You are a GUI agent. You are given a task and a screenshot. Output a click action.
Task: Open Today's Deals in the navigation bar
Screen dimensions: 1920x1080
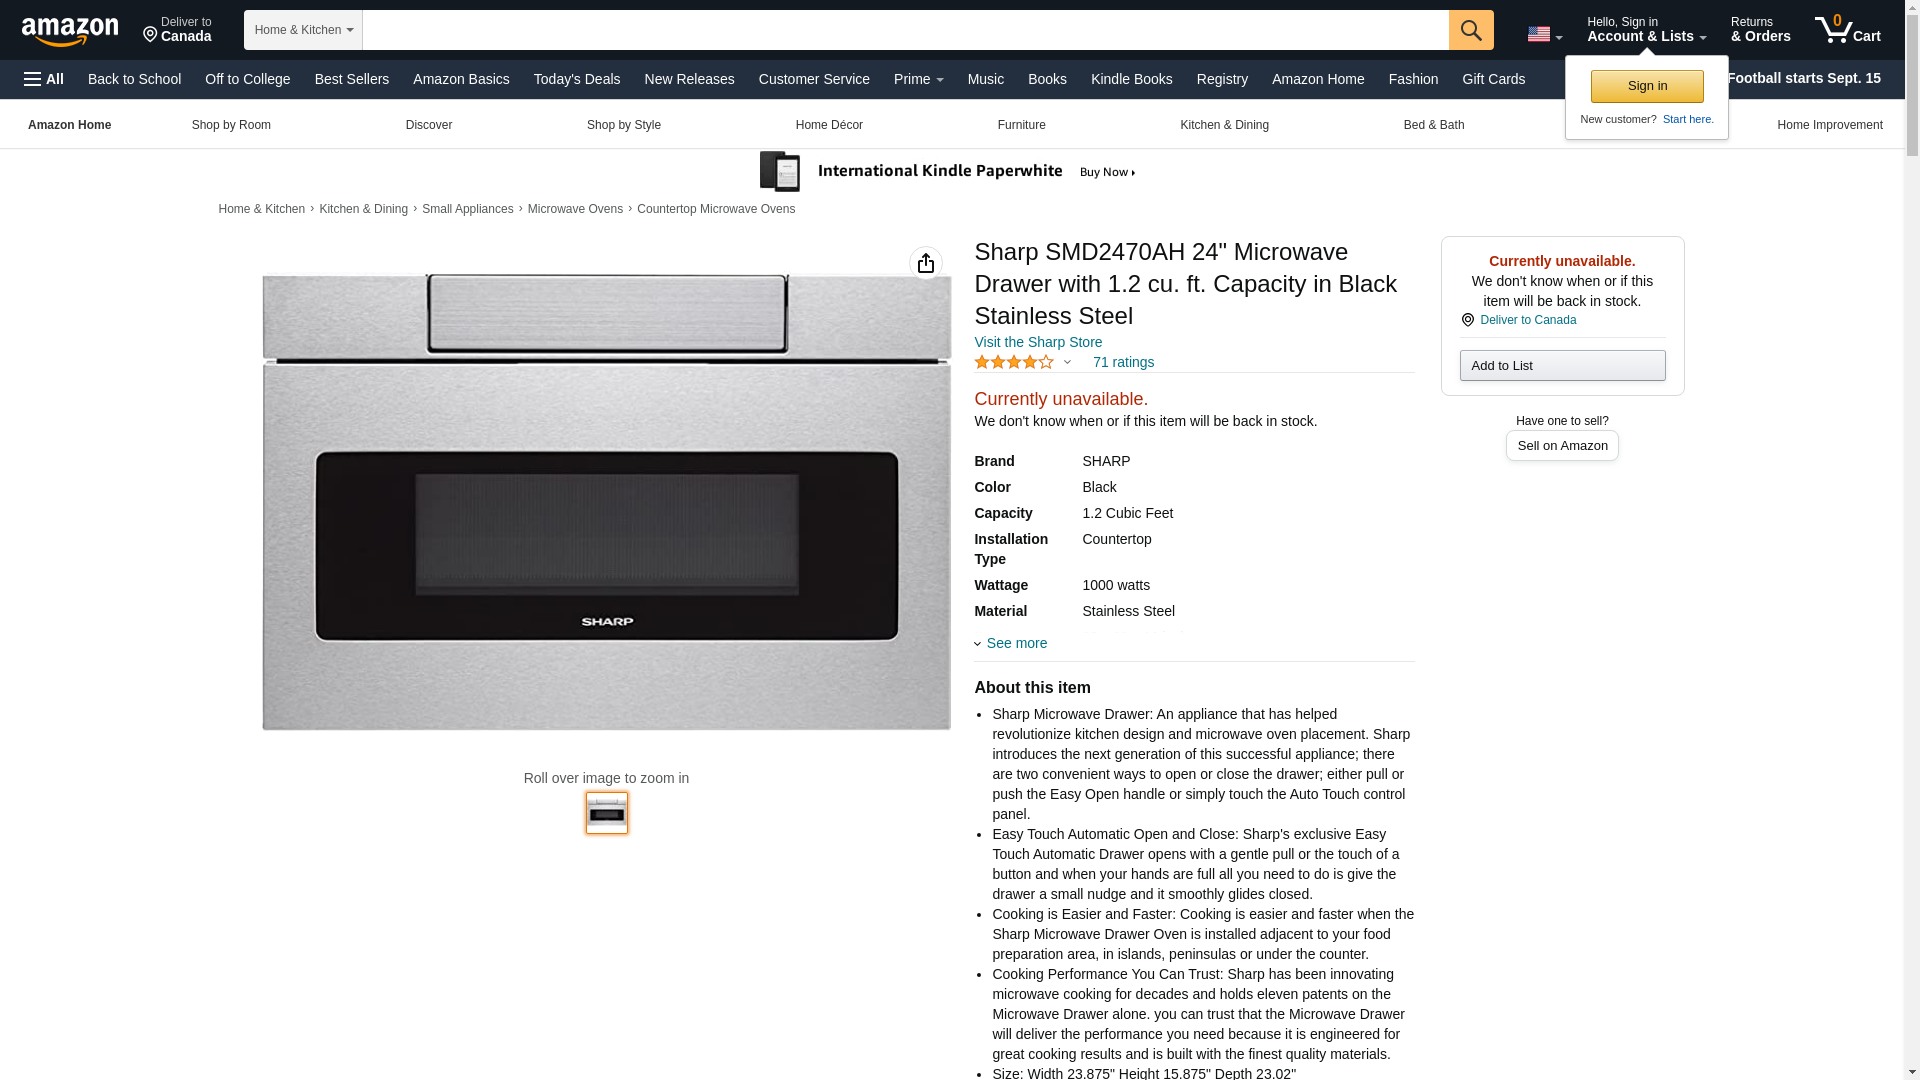(x=577, y=79)
